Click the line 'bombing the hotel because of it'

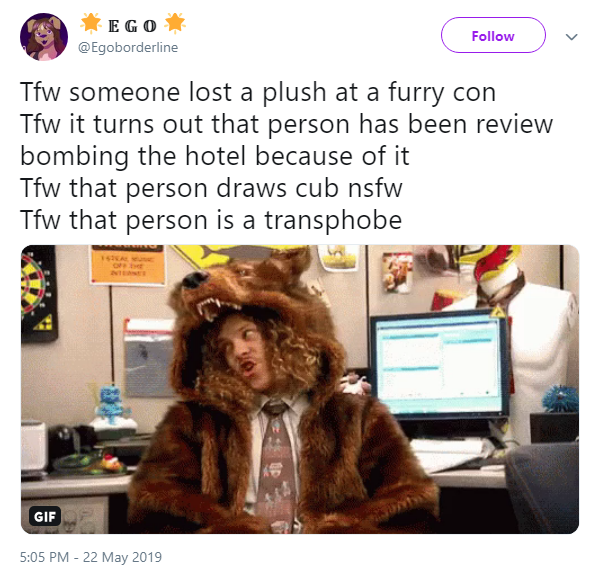(215, 156)
